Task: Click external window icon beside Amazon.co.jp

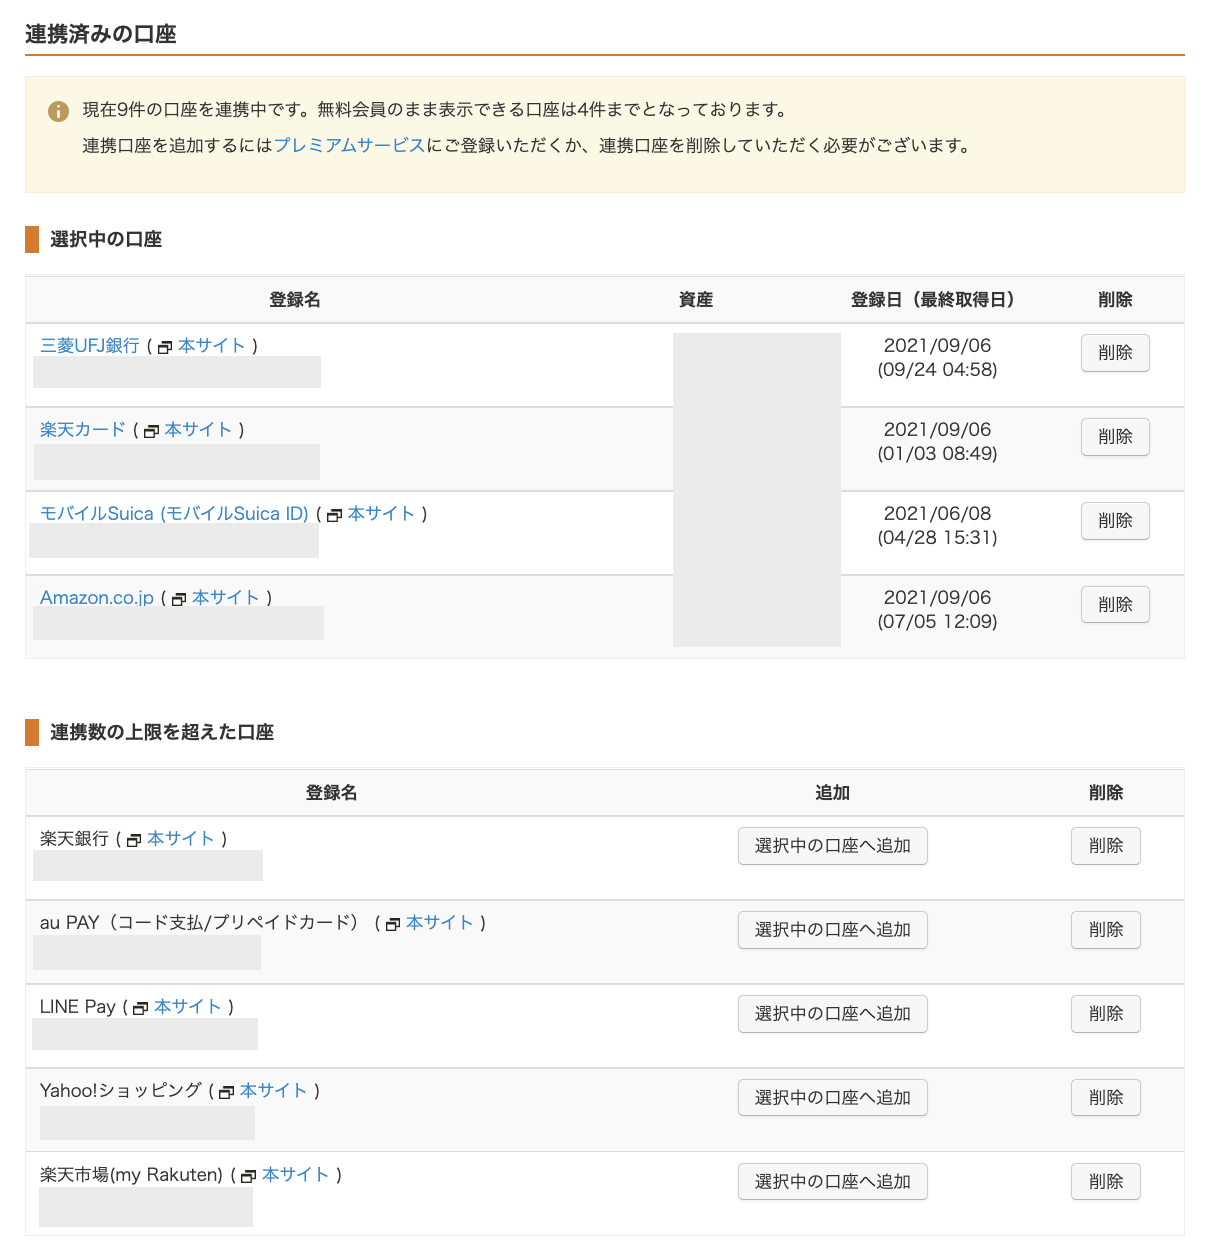Action: (x=179, y=599)
